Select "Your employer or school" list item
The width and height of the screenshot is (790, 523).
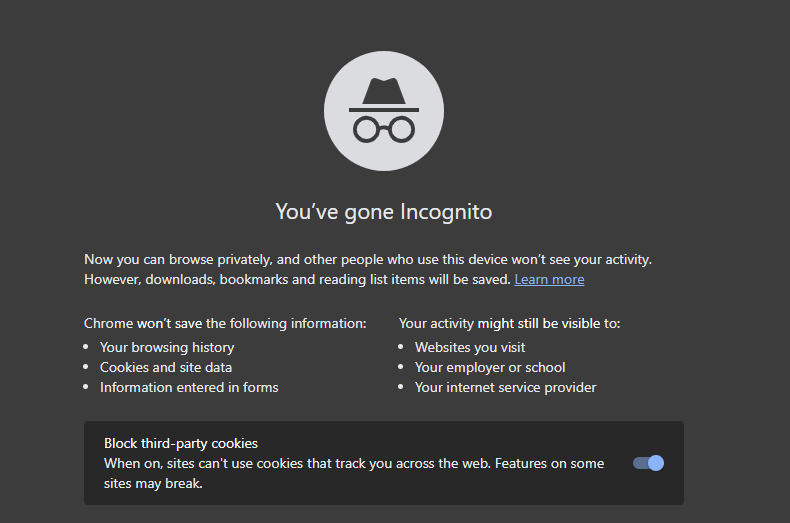[490, 367]
